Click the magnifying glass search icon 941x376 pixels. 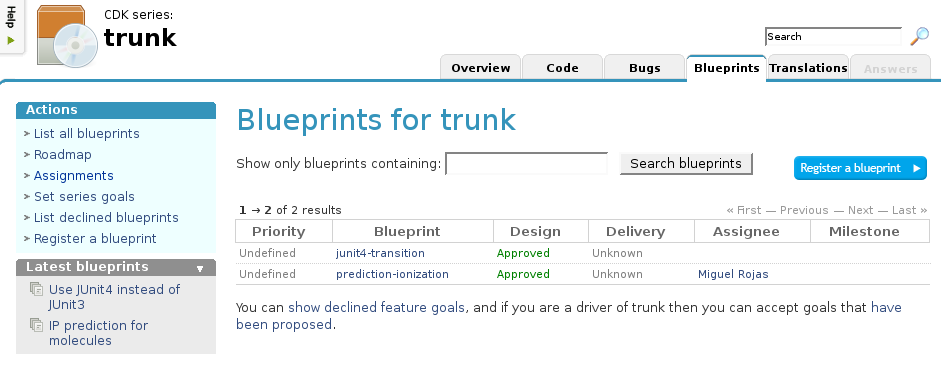coord(919,37)
